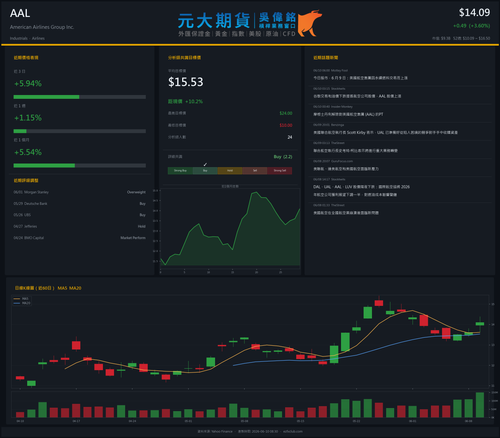Open the first Stocktwits headline mentioning AAL
Image resolution: width=500 pixels, height=438 pixels.
(x=357, y=96)
